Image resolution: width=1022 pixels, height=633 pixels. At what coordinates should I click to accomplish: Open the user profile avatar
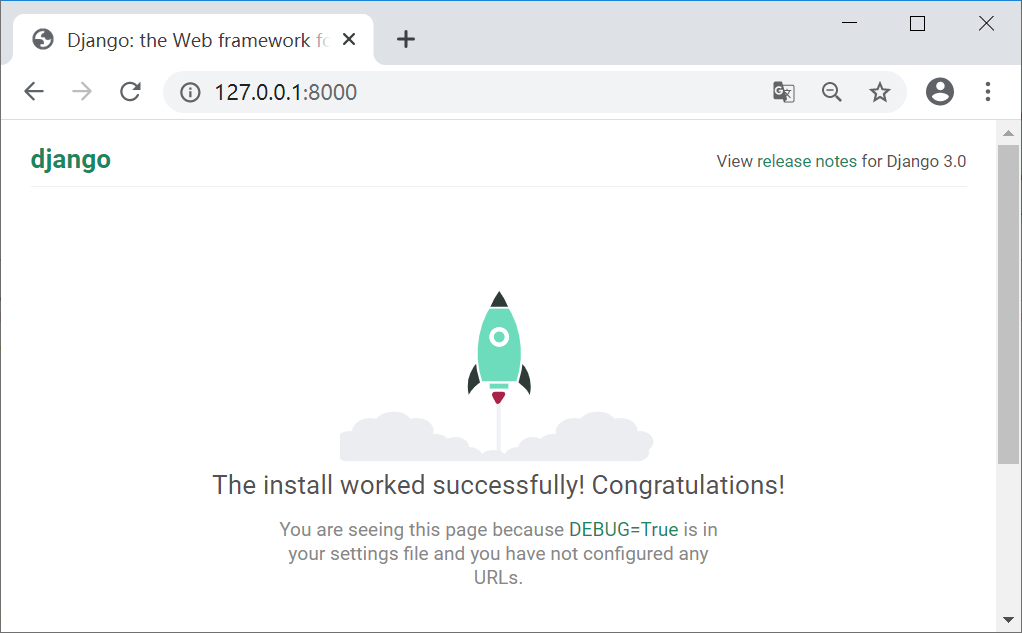(x=940, y=91)
